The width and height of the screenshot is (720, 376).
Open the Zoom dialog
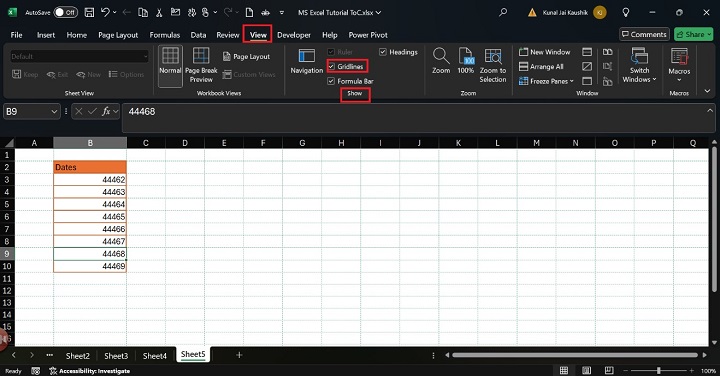point(441,61)
